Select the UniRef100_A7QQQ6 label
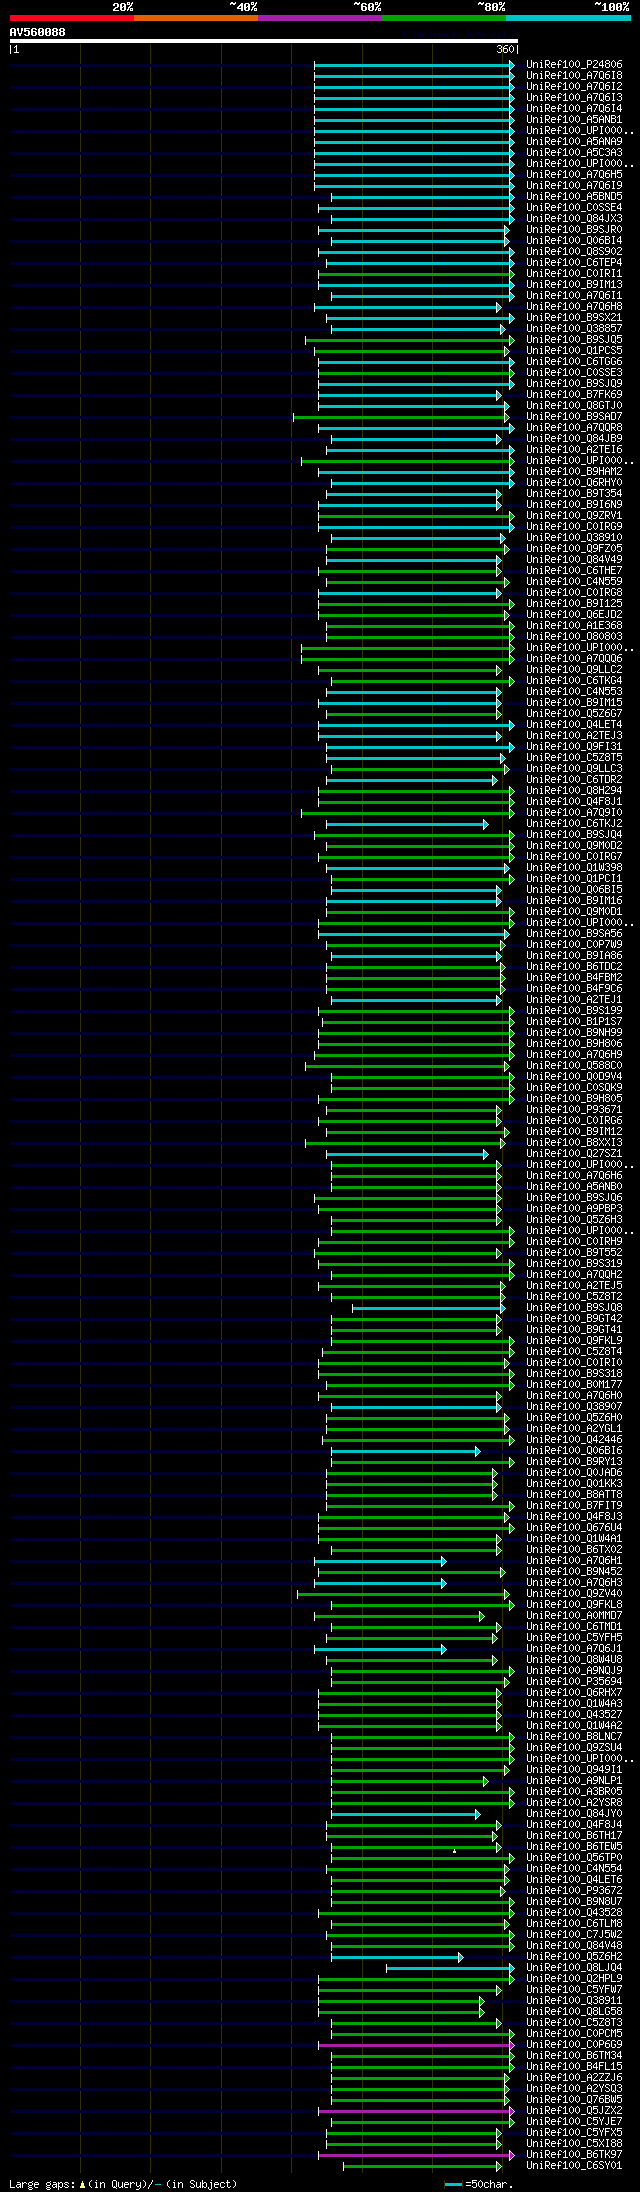 tap(574, 659)
